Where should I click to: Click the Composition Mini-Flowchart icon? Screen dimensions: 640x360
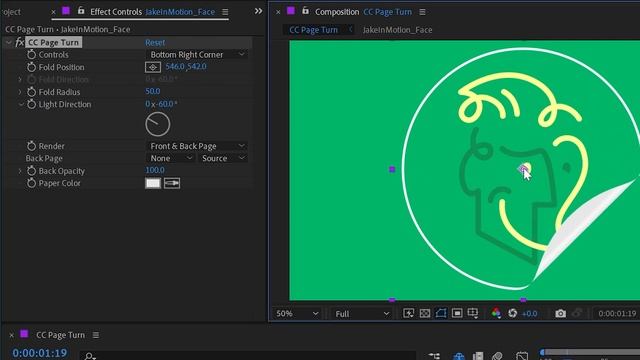point(434,356)
